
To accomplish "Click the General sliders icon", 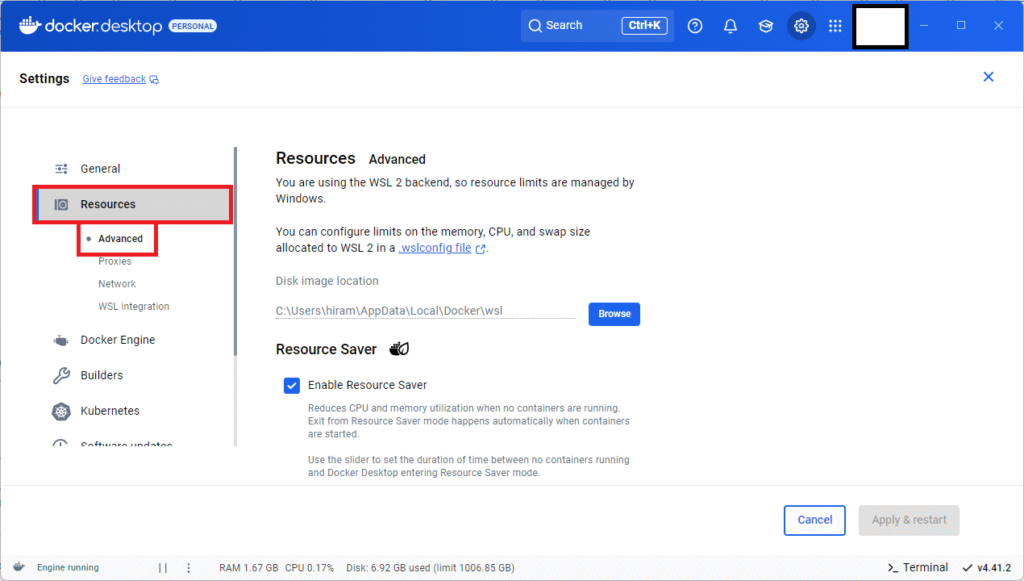I will 61,169.
